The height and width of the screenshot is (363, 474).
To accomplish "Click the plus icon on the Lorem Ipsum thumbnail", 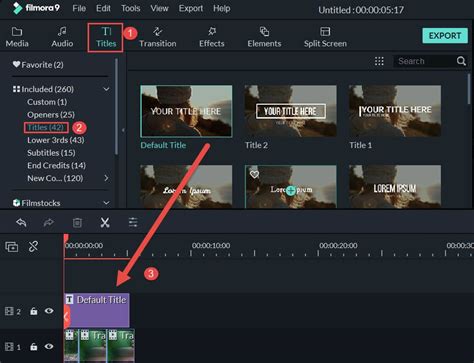I will 291,190.
